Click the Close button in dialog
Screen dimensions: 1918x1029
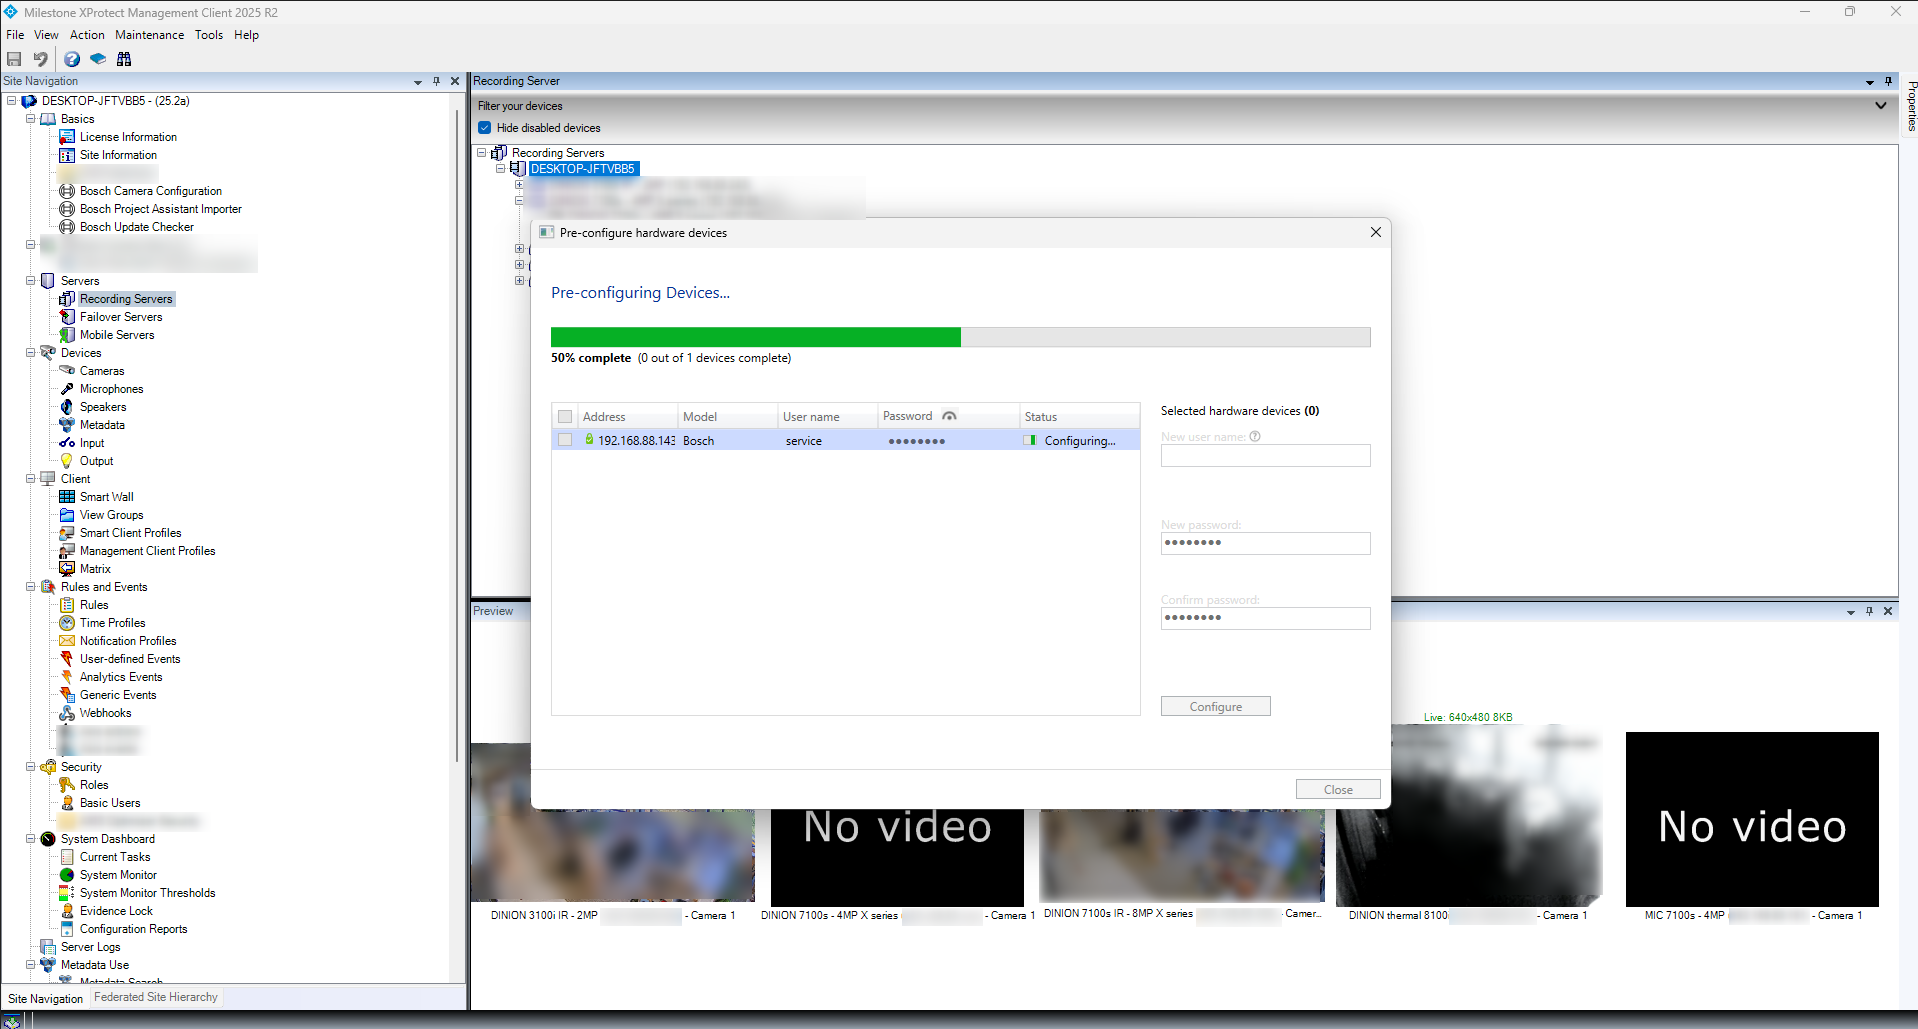[x=1338, y=789]
